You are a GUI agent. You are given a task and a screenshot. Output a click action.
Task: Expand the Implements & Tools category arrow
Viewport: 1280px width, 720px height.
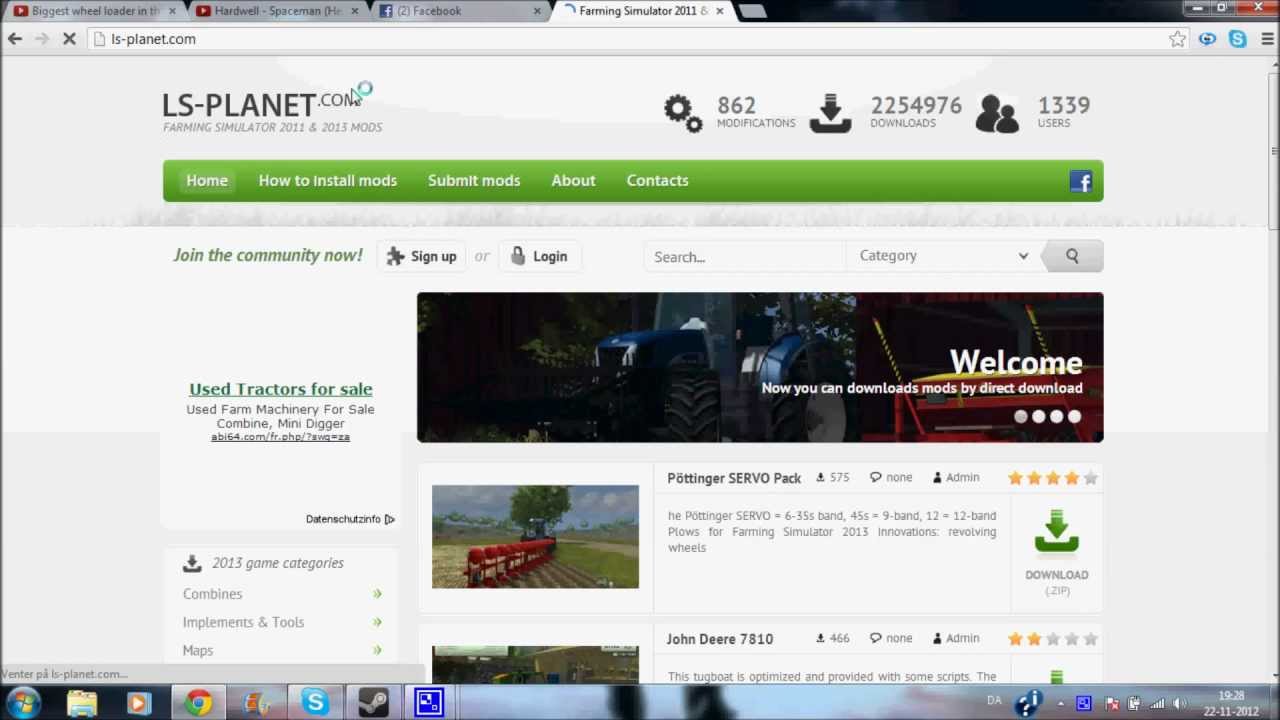[x=377, y=622]
